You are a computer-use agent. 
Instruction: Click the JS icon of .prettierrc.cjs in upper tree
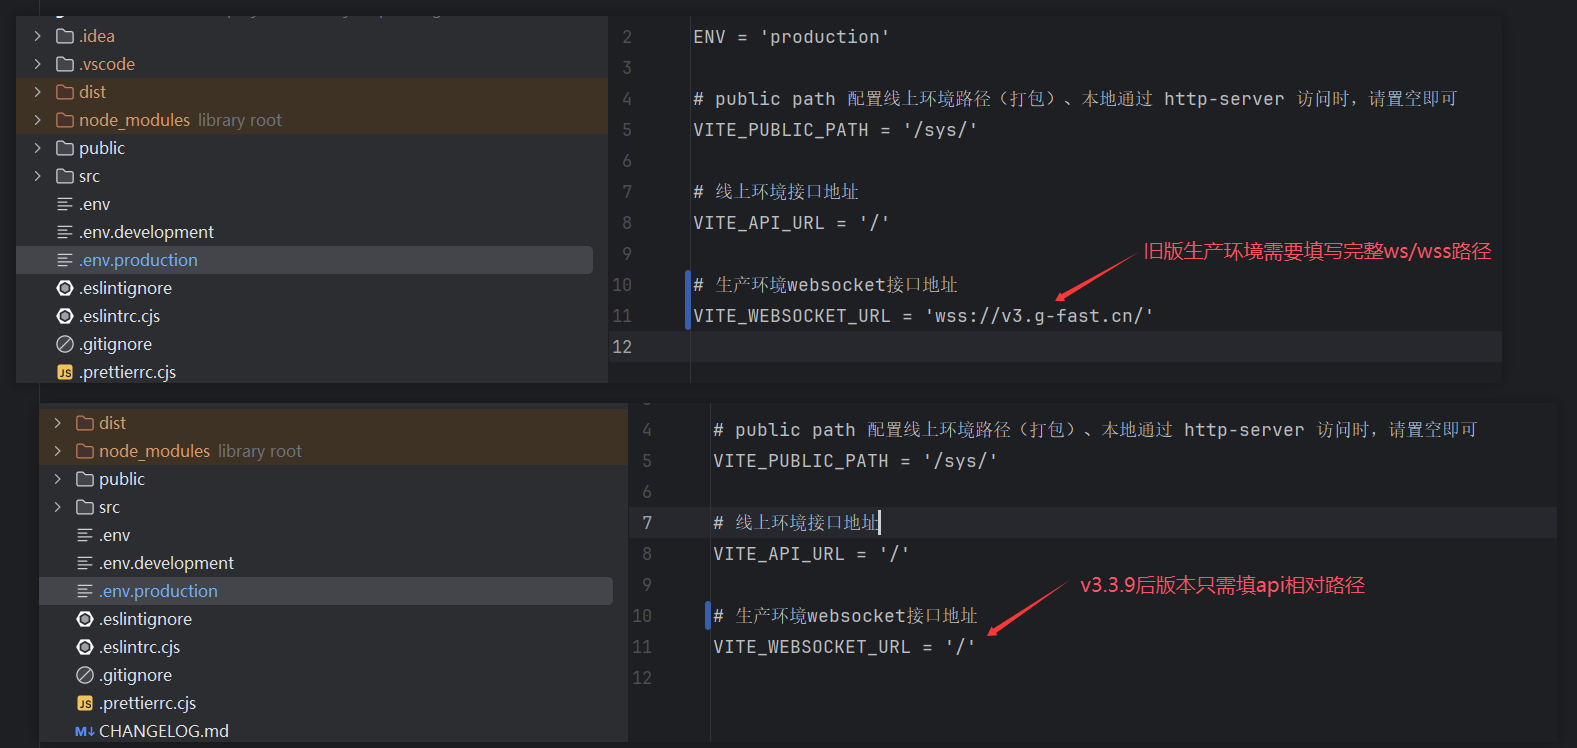click(x=65, y=372)
